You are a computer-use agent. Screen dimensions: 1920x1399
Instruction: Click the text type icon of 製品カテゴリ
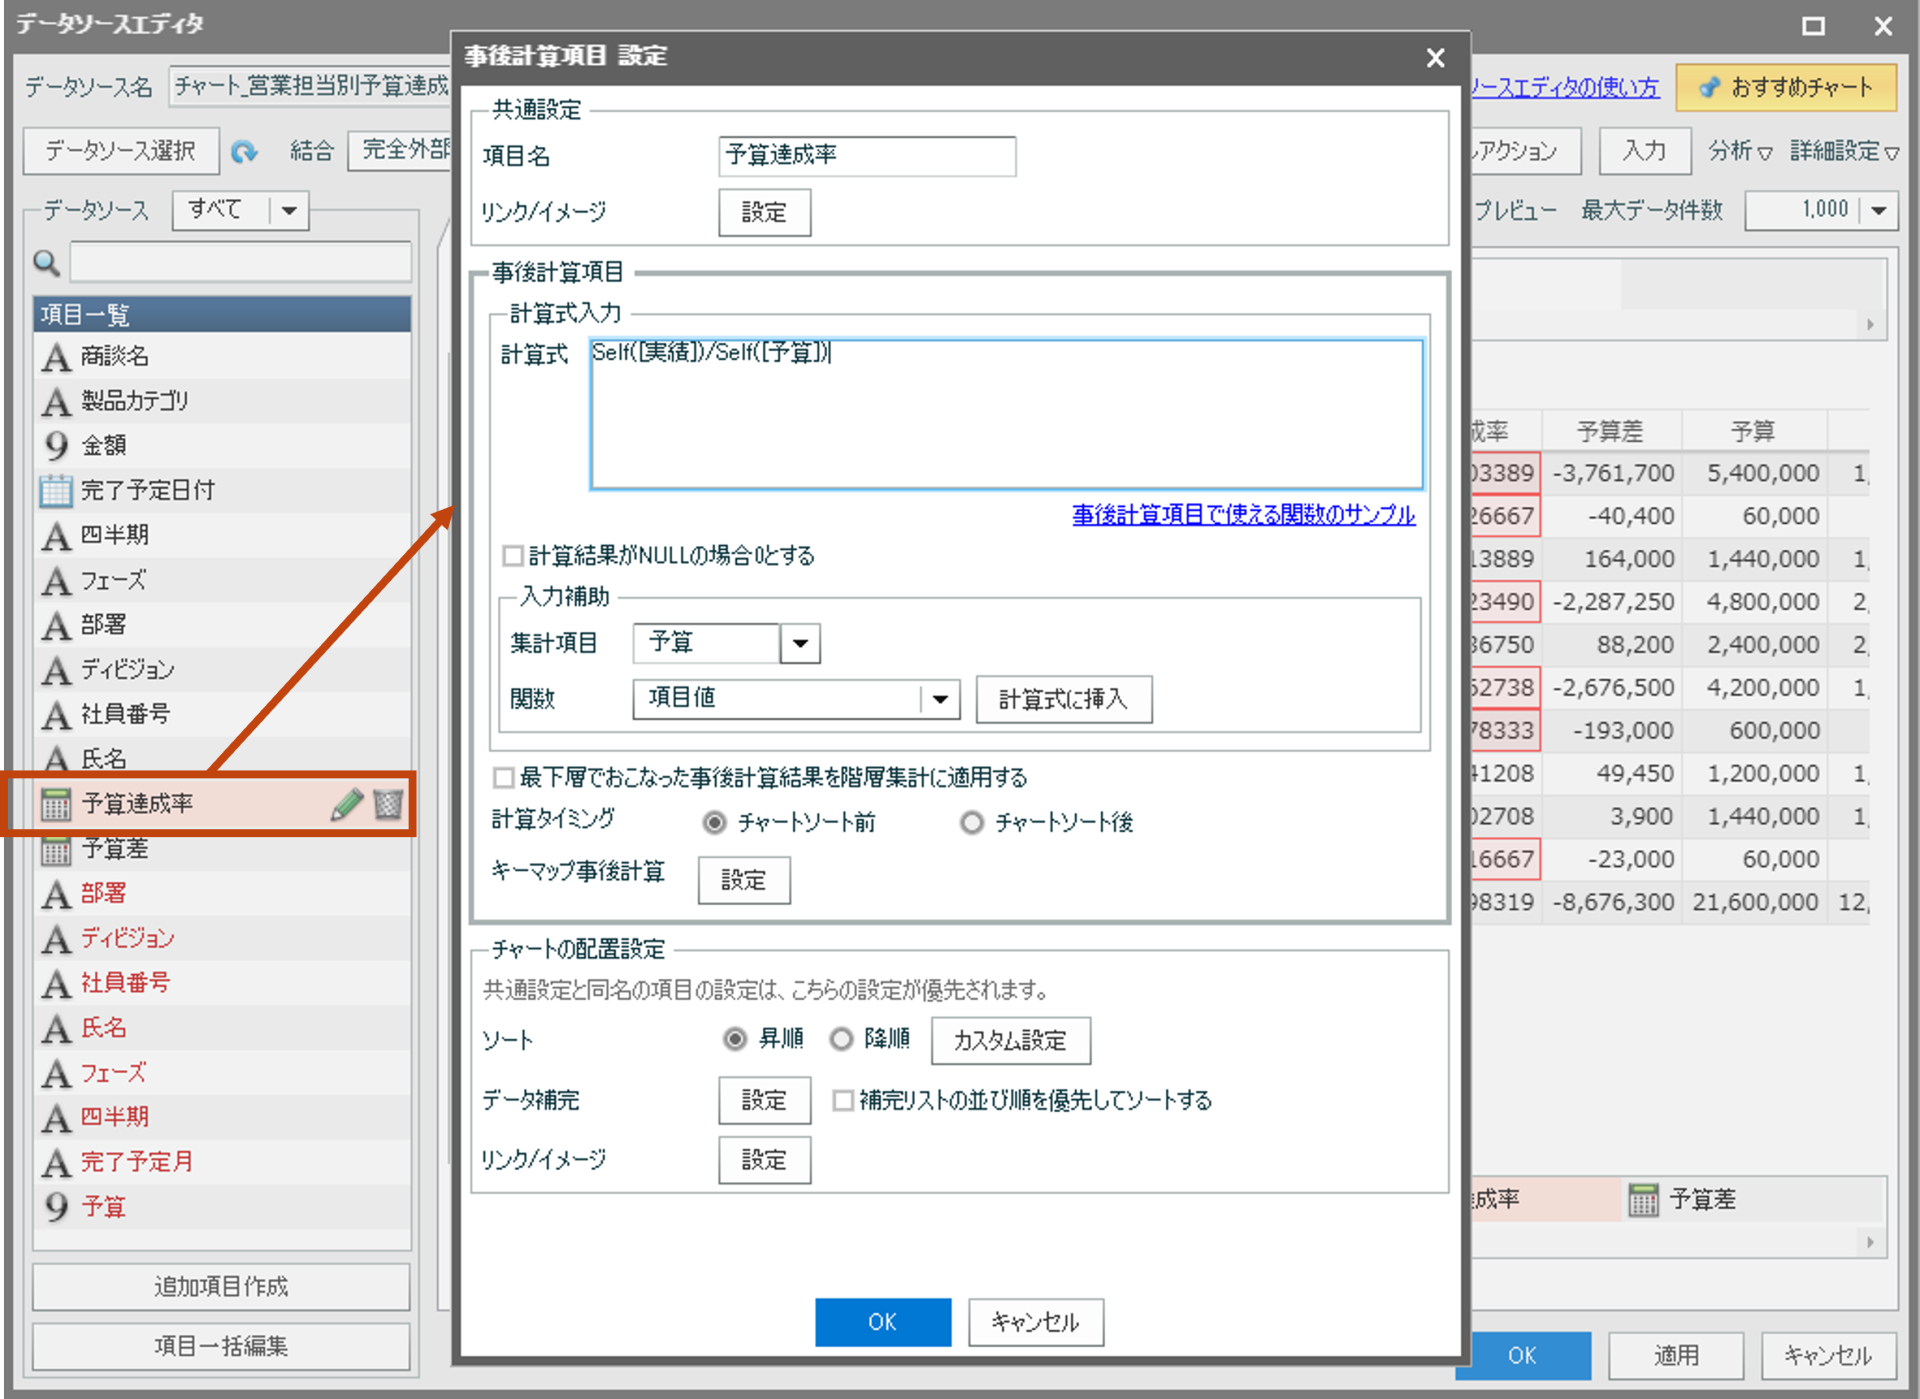(56, 402)
